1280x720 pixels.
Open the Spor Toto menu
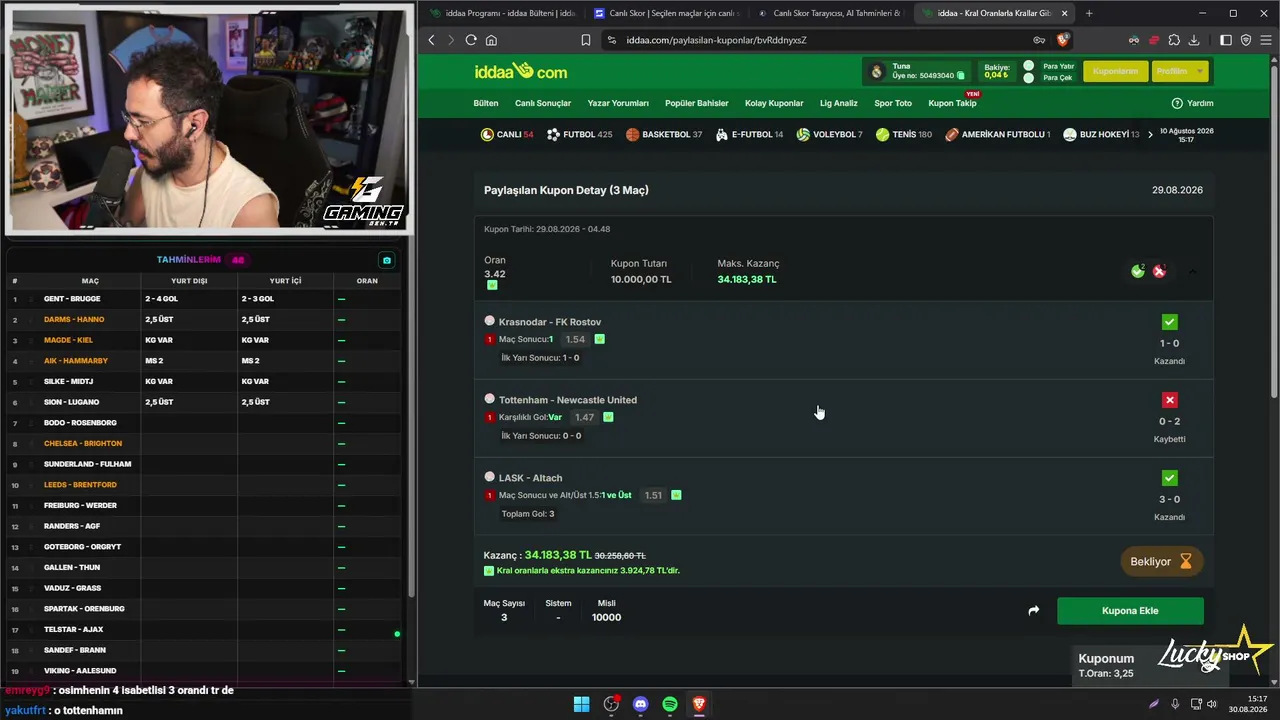tap(893, 103)
